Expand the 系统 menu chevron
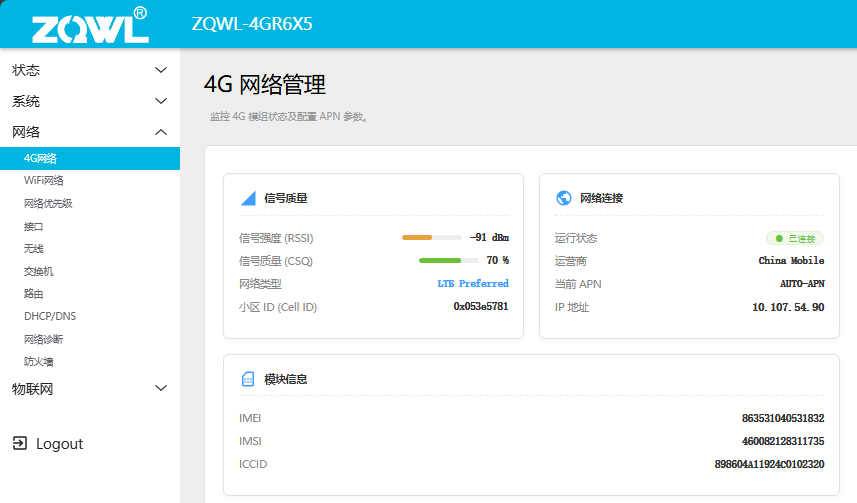 coord(161,101)
